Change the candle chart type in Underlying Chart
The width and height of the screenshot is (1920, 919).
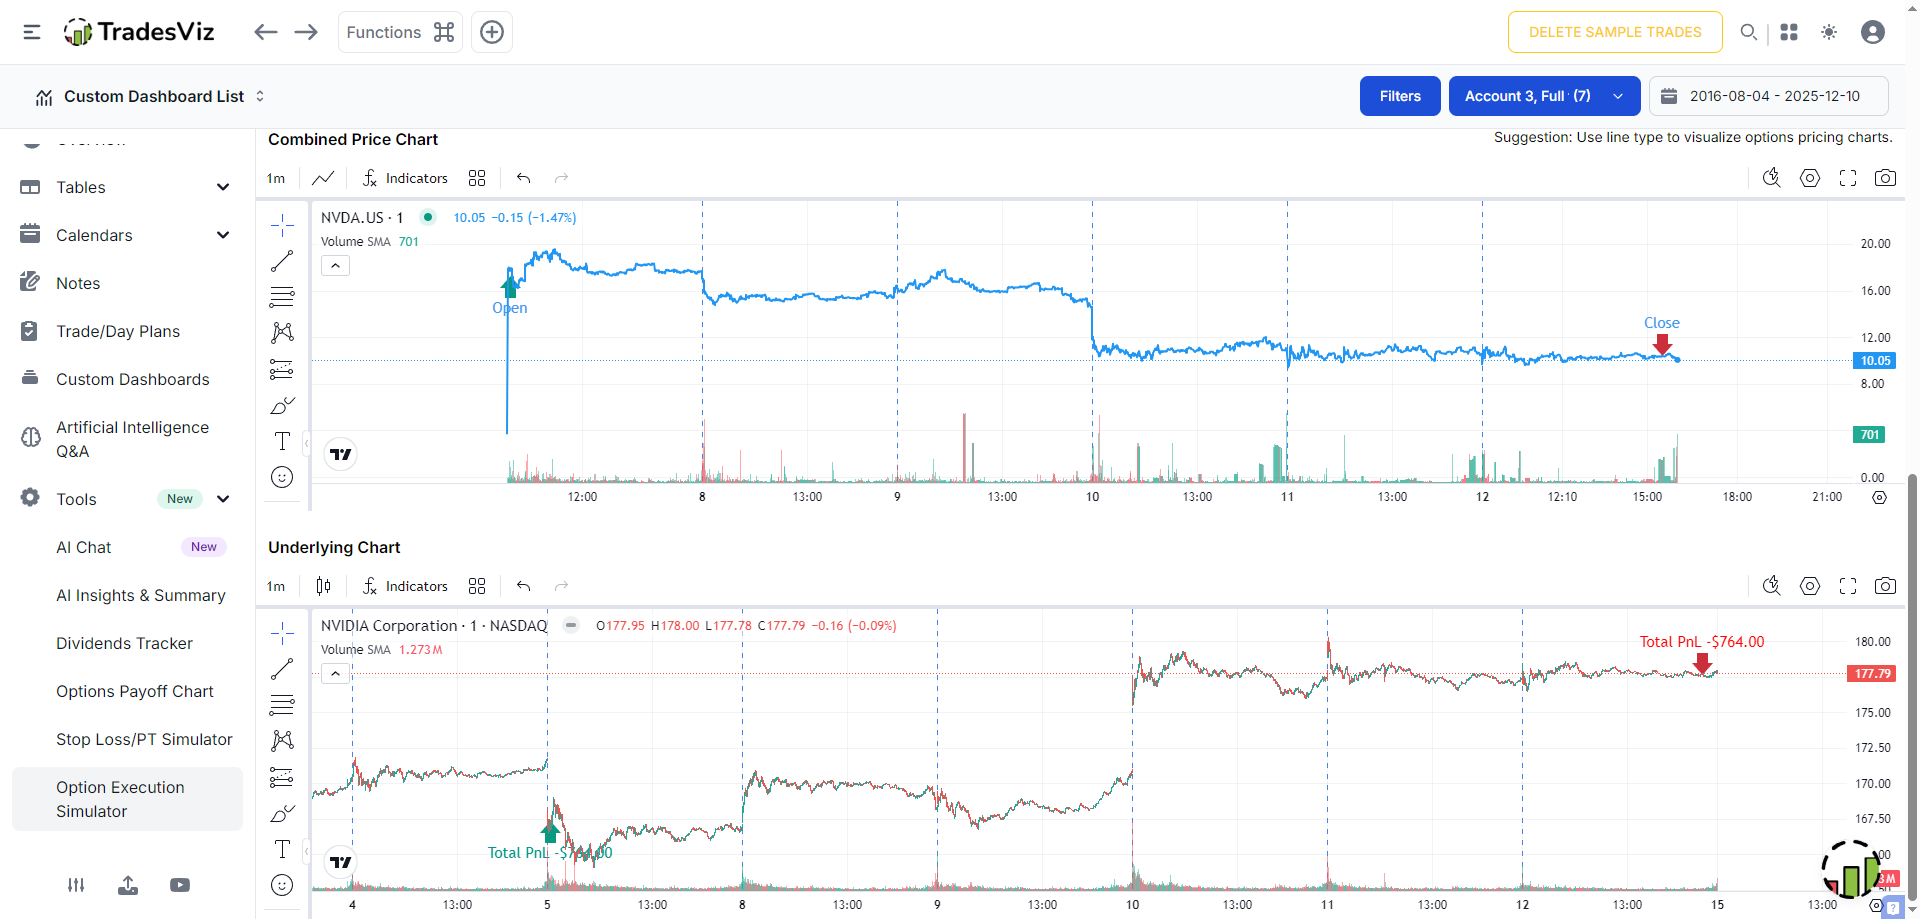(x=323, y=586)
